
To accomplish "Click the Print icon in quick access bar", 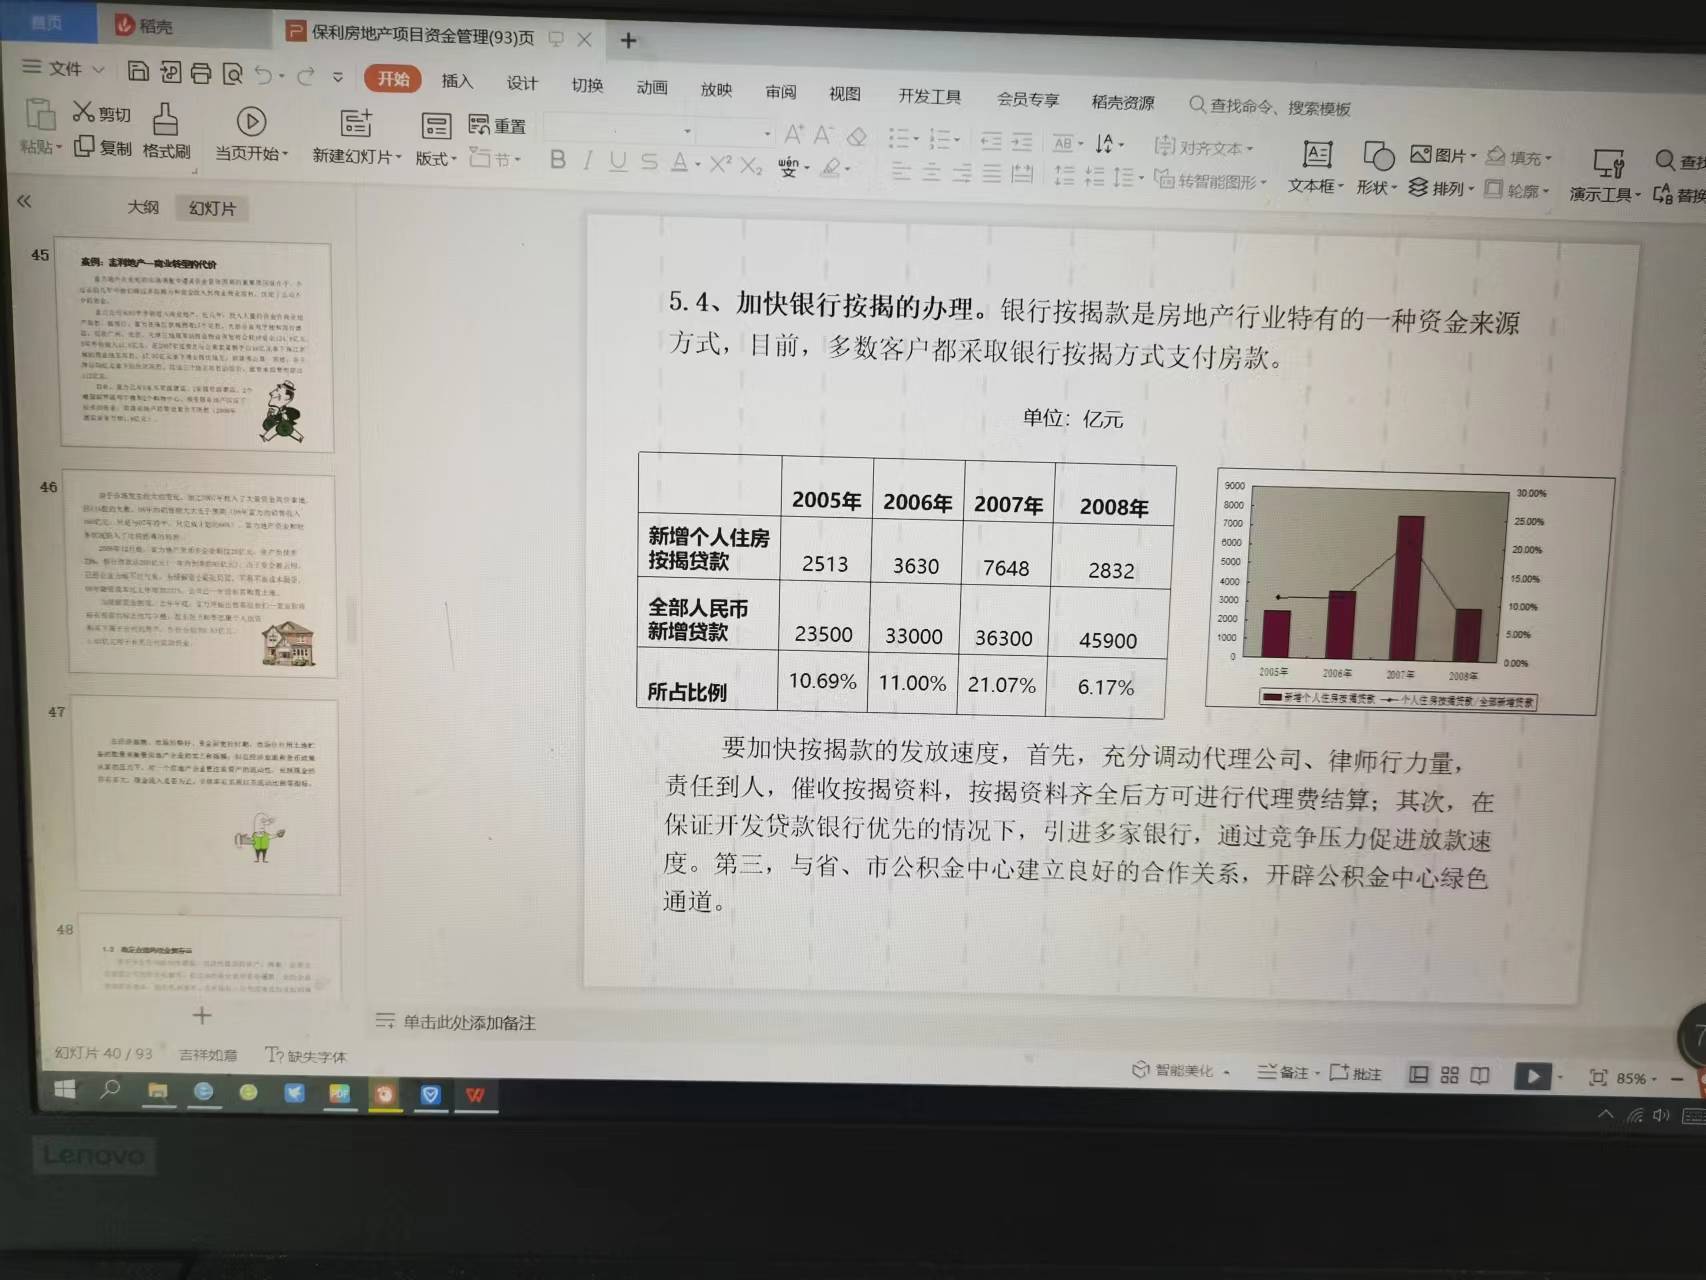I will 201,73.
